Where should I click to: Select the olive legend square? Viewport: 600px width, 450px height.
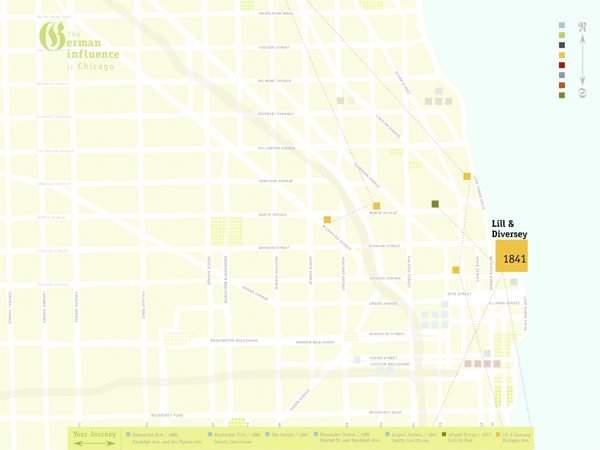pos(562,95)
